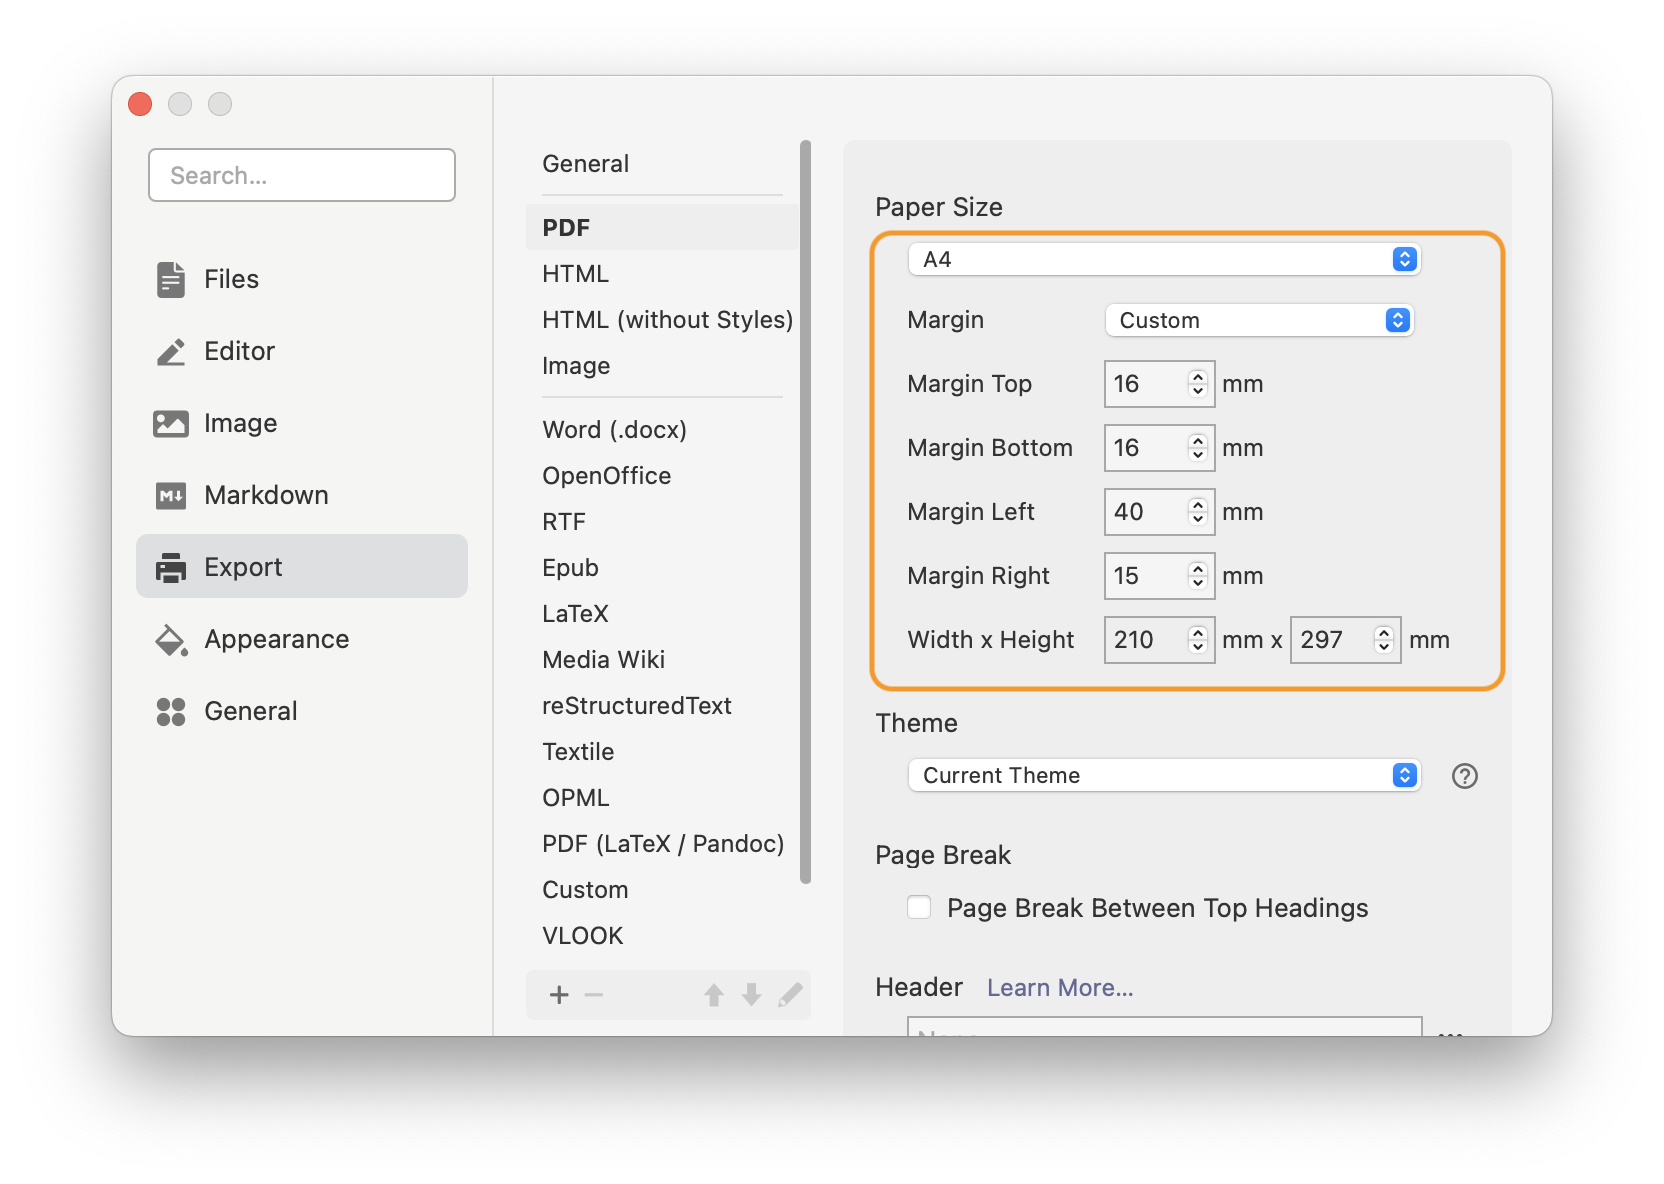Image resolution: width=1664 pixels, height=1184 pixels.
Task: Click the Margin Top stepper arrows
Action: click(x=1197, y=384)
